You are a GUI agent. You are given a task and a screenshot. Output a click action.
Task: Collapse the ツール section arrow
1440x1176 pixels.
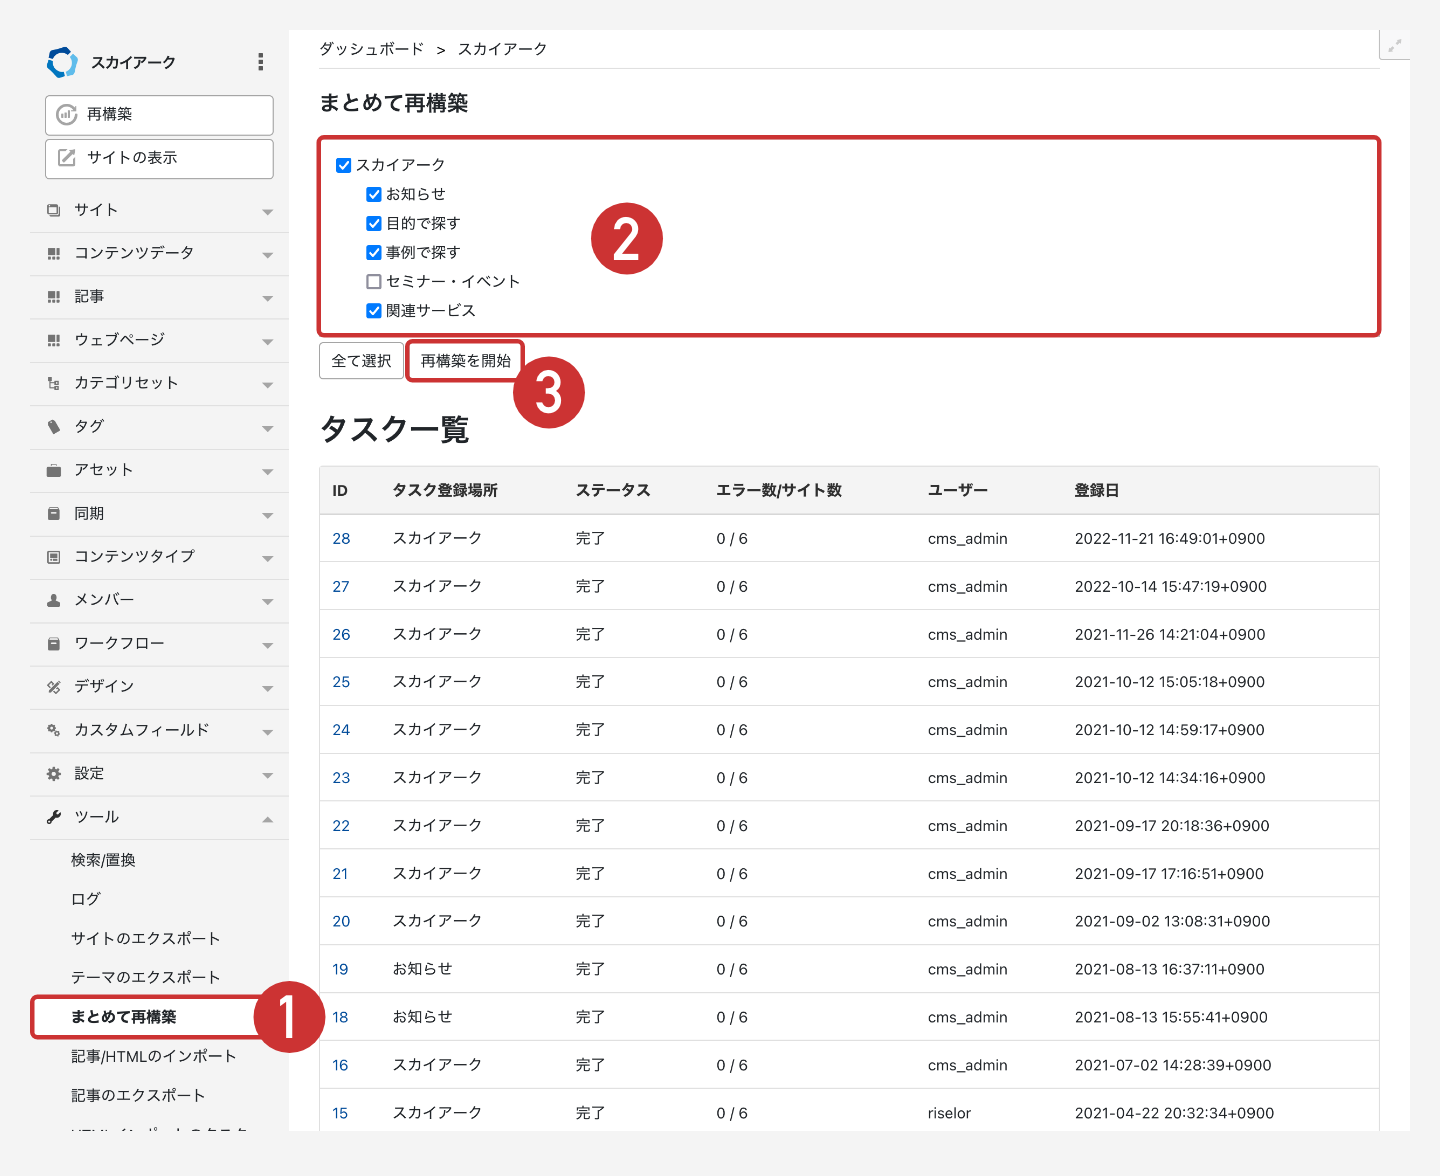[267, 819]
